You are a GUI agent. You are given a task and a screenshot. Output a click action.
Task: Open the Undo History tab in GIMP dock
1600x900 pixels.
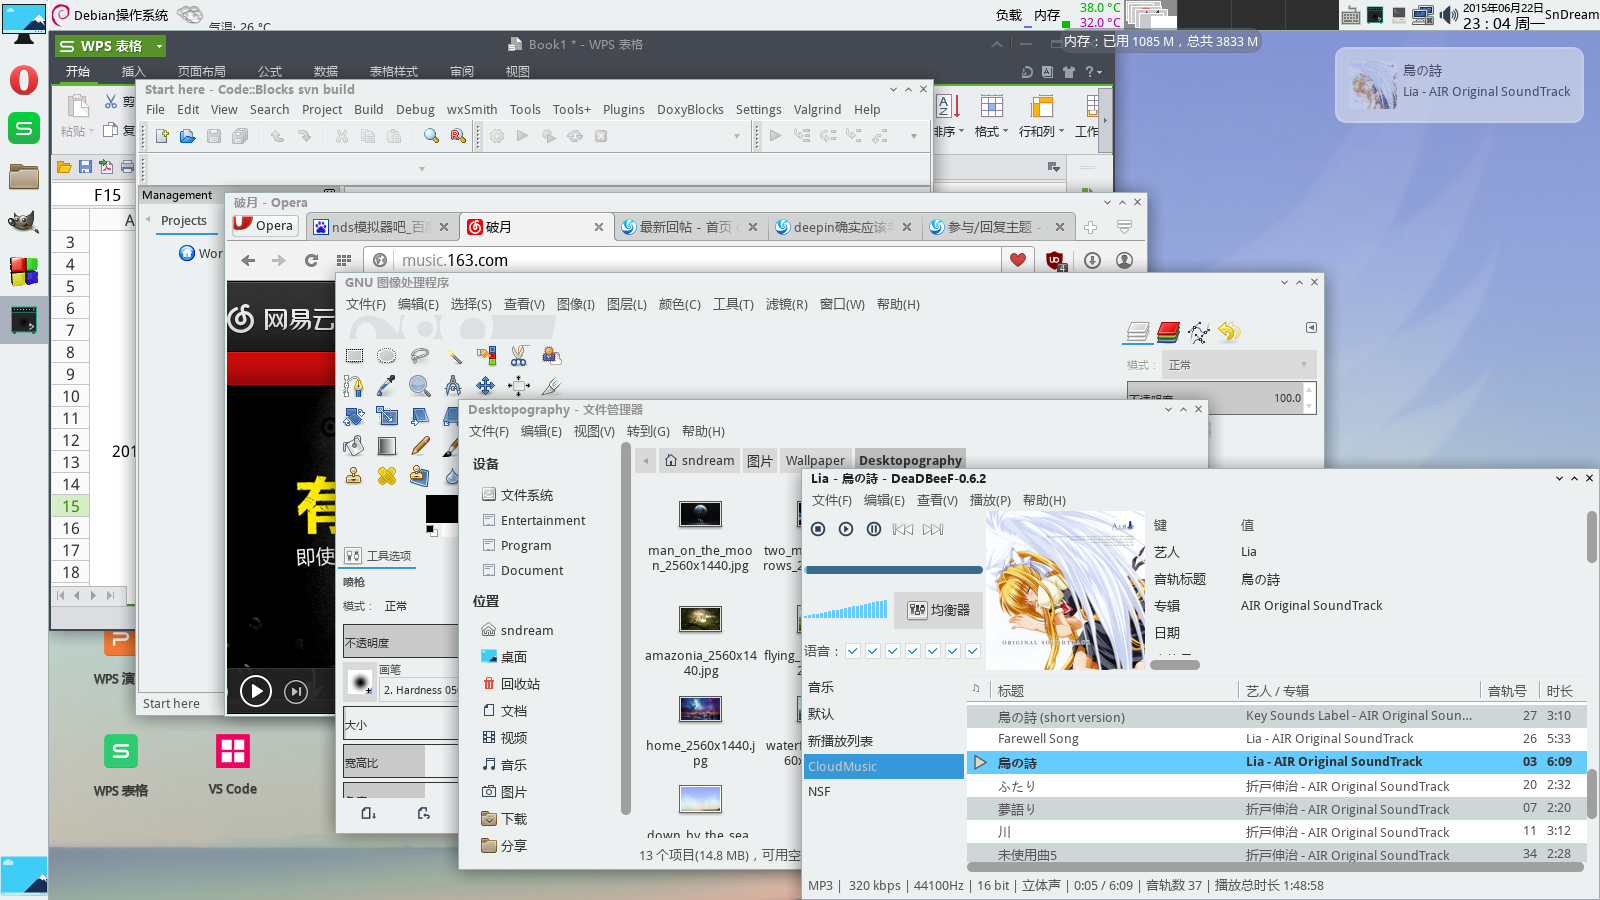(1229, 332)
